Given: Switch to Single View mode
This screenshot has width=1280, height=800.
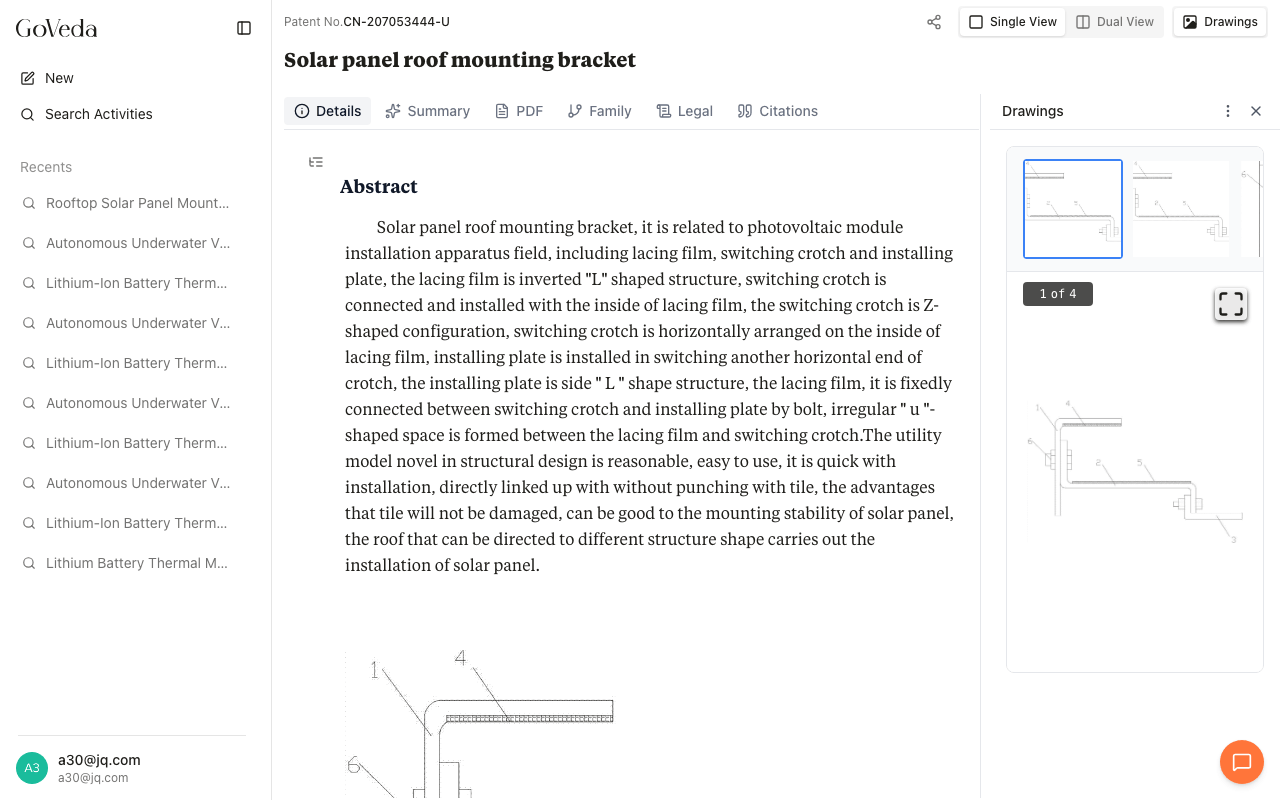Looking at the screenshot, I should 1012,22.
